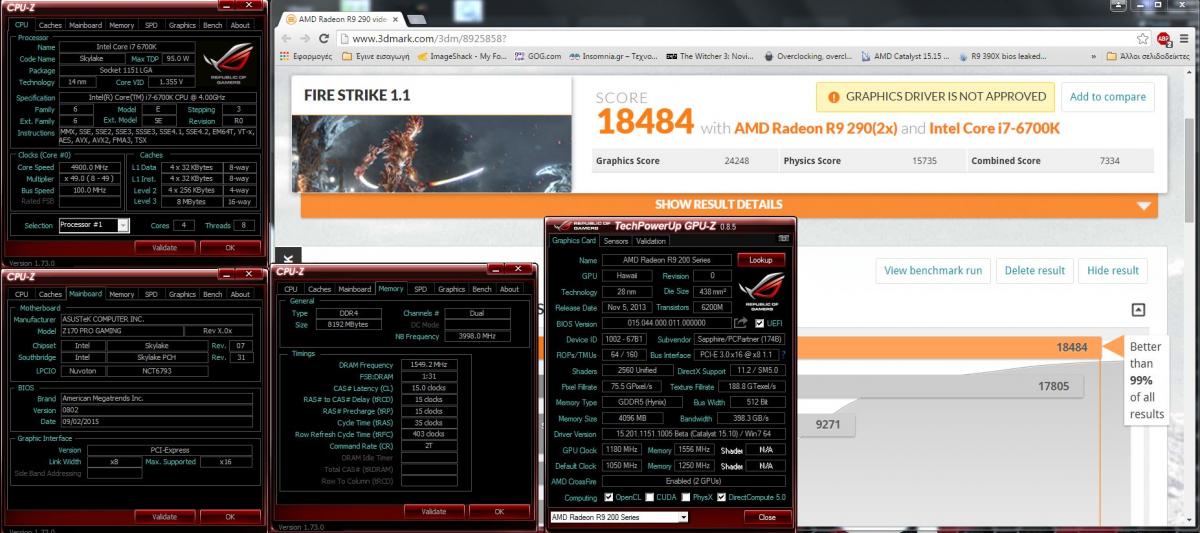Open the Chrome hamburger menu
Image resolution: width=1200 pixels, height=533 pixels.
[x=1186, y=38]
